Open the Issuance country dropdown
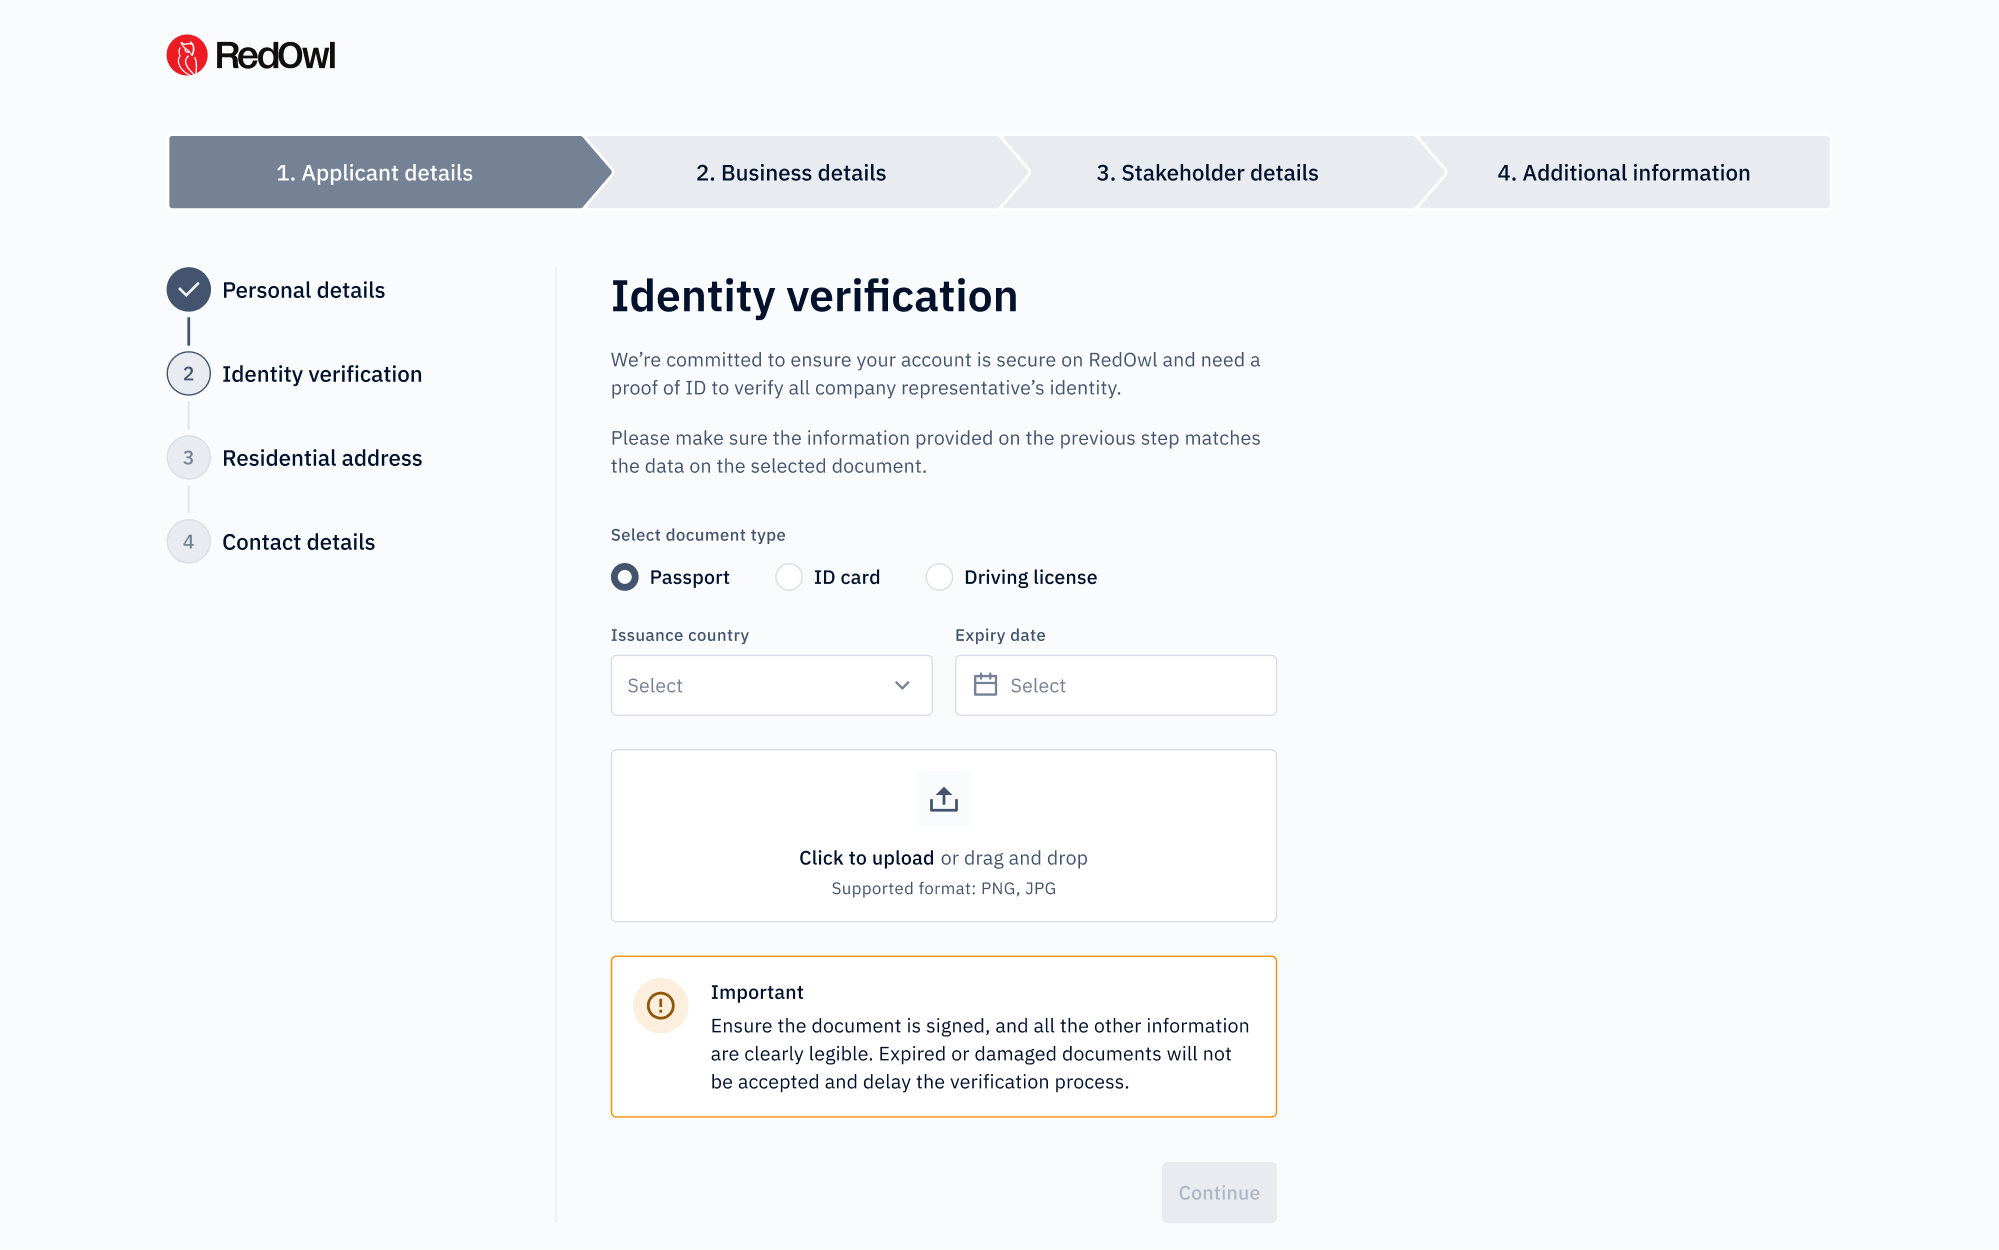Image resolution: width=1999 pixels, height=1250 pixels. (x=770, y=685)
